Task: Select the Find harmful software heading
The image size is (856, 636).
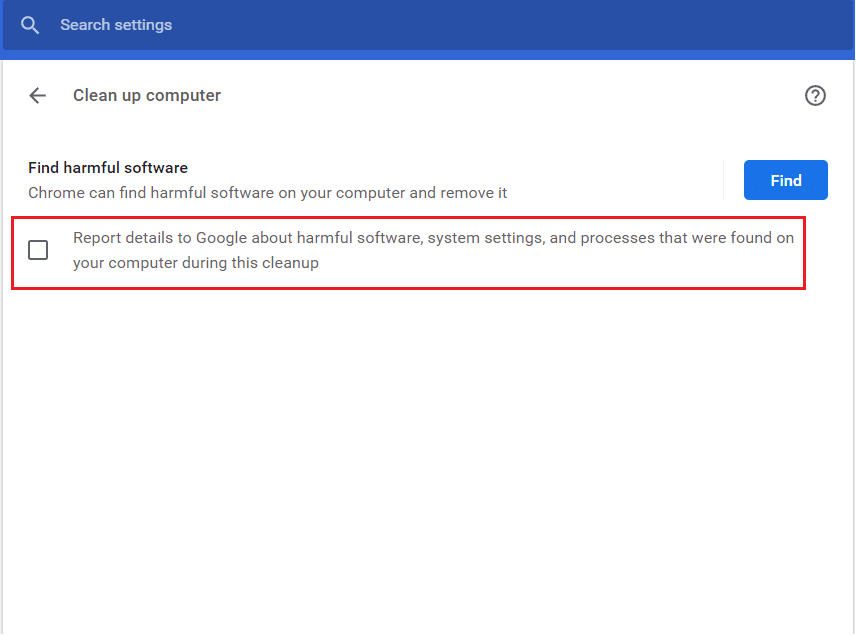Action: 108,168
